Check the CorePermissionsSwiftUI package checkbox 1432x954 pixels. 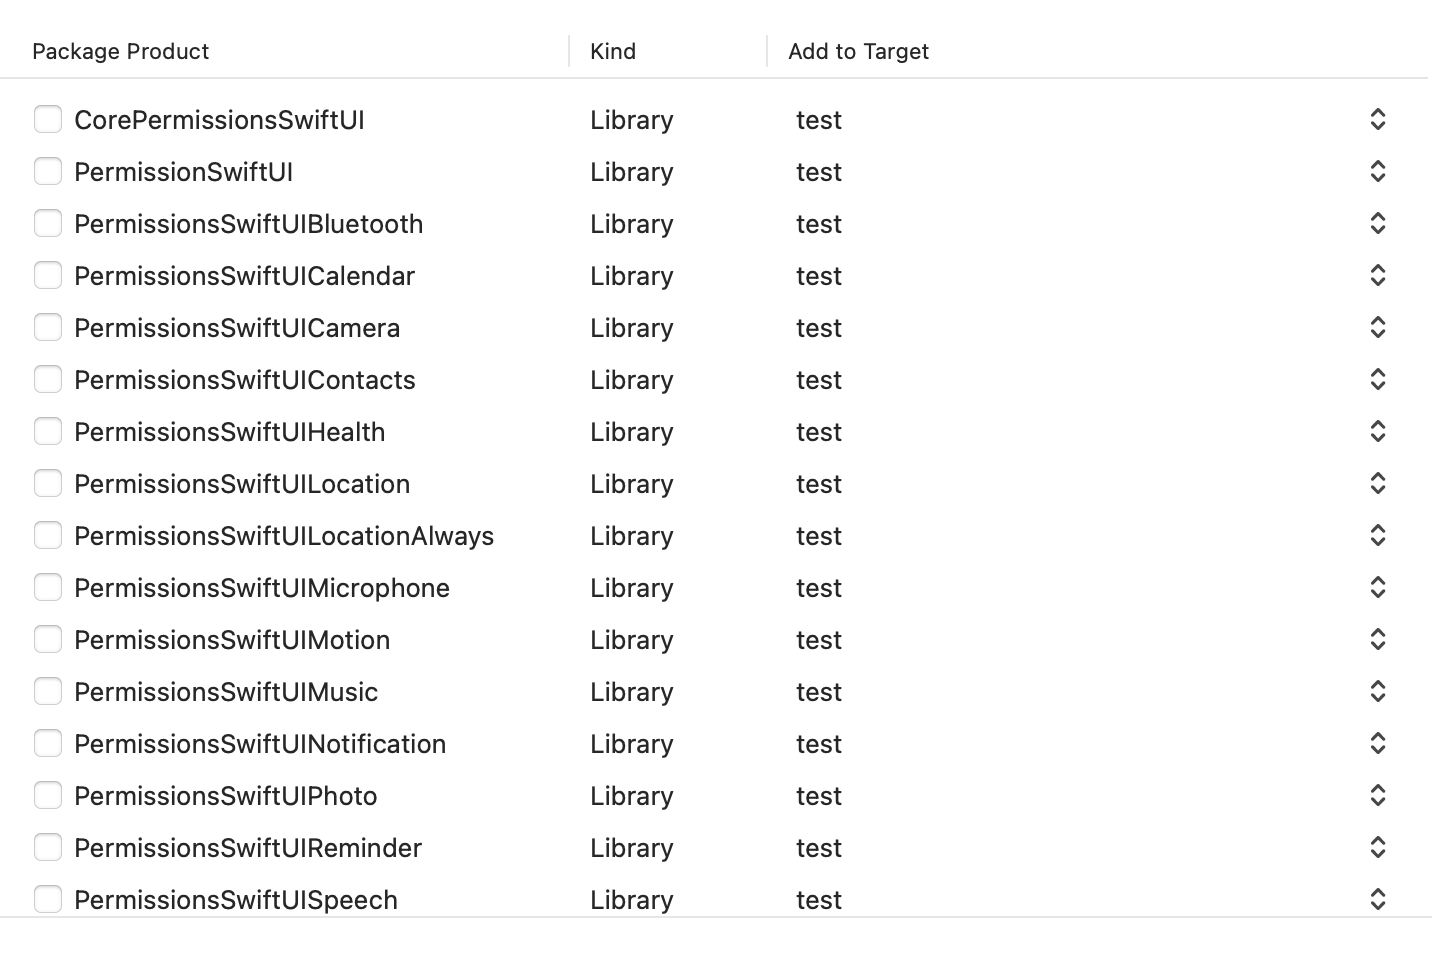48,119
